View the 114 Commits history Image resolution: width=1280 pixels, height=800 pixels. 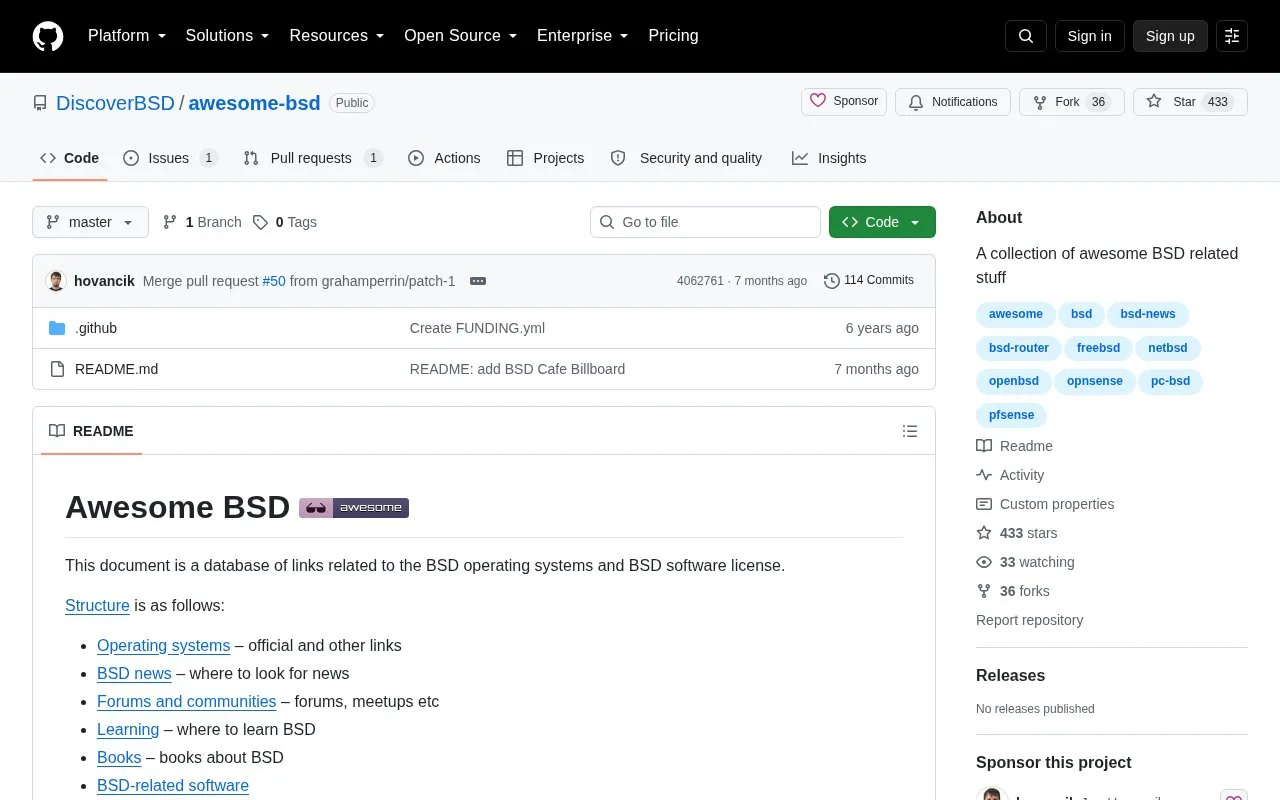tap(869, 281)
